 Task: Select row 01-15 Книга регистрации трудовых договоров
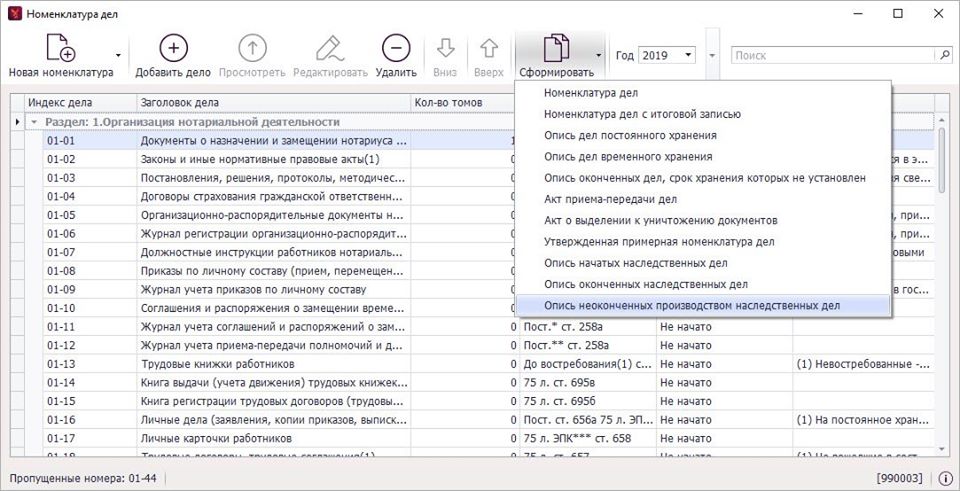click(489, 402)
